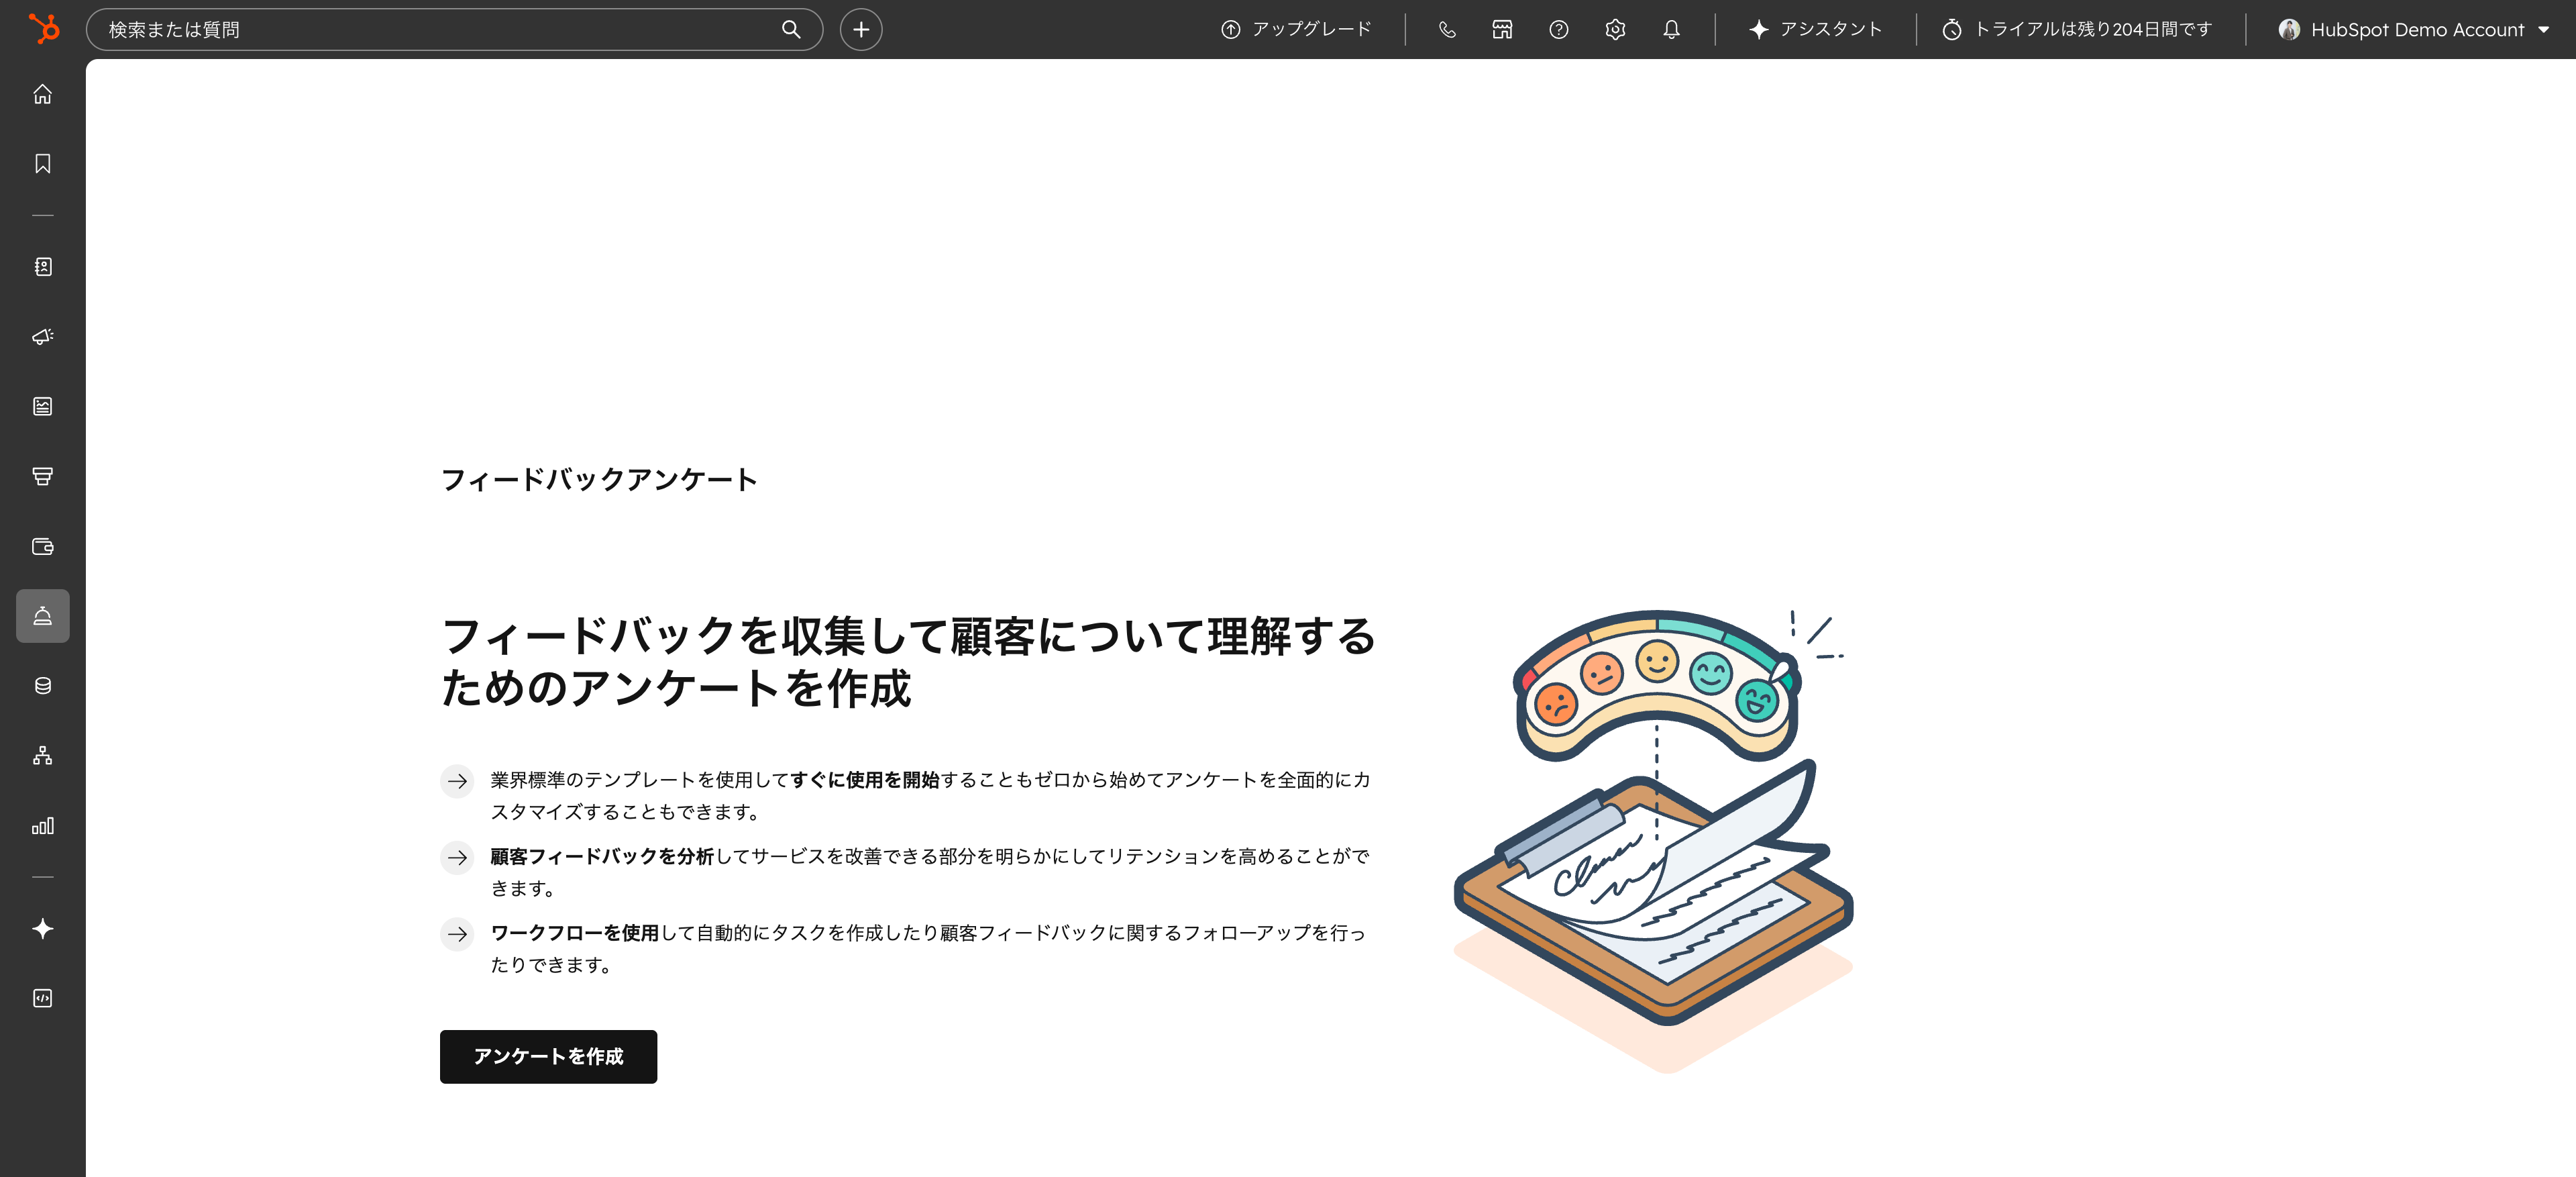Open the Data management database icon
2576x1177 pixels.
pyautogui.click(x=42, y=685)
